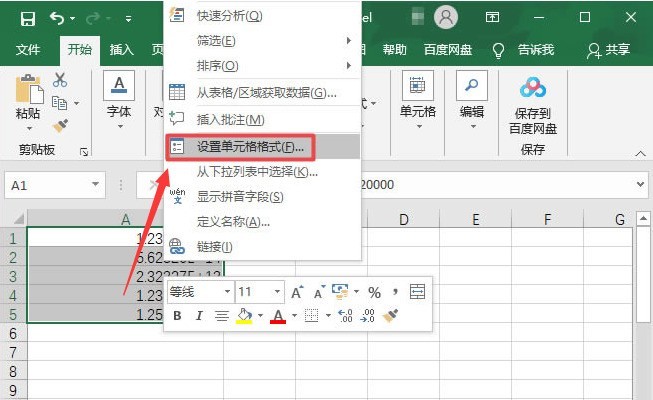Click the yellow fill color swatch

click(243, 316)
